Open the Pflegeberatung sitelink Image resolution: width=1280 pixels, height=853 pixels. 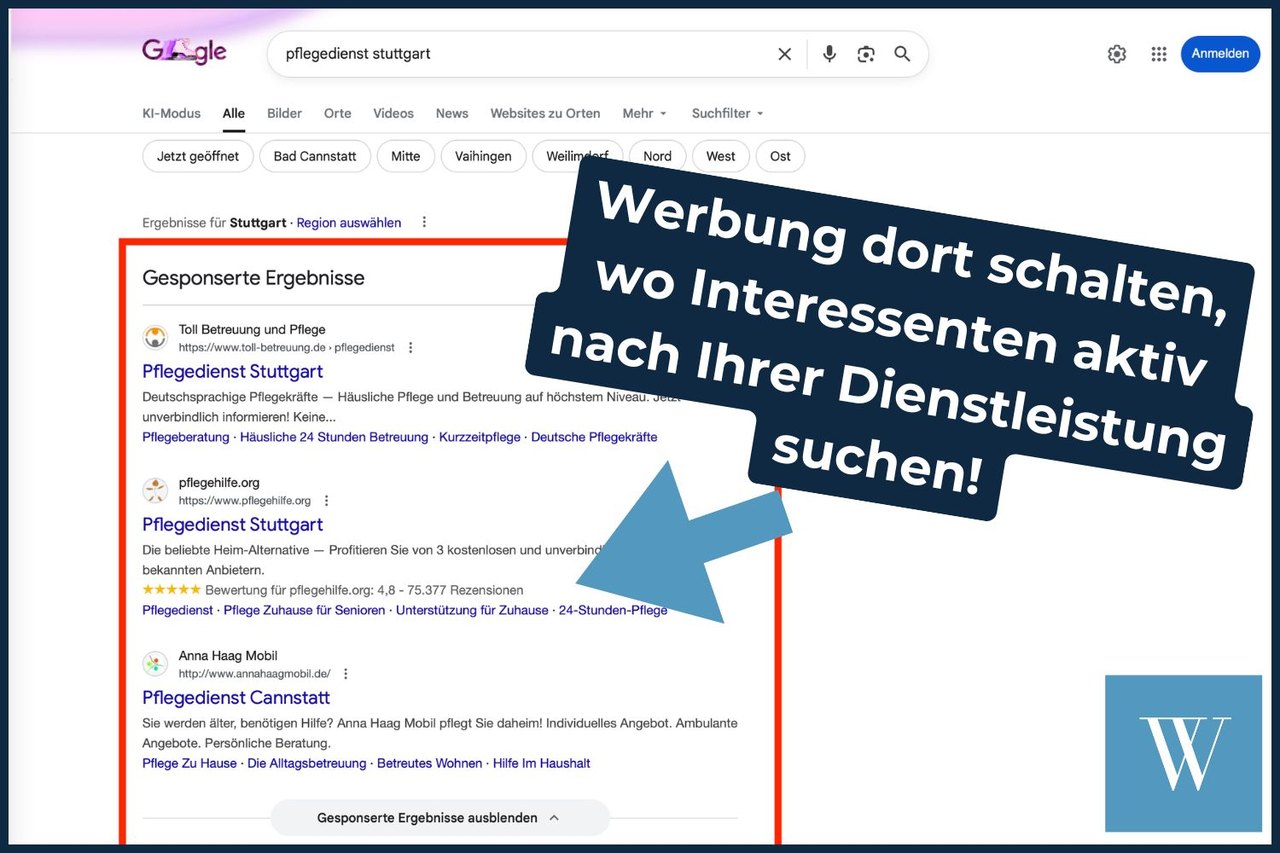(x=186, y=437)
